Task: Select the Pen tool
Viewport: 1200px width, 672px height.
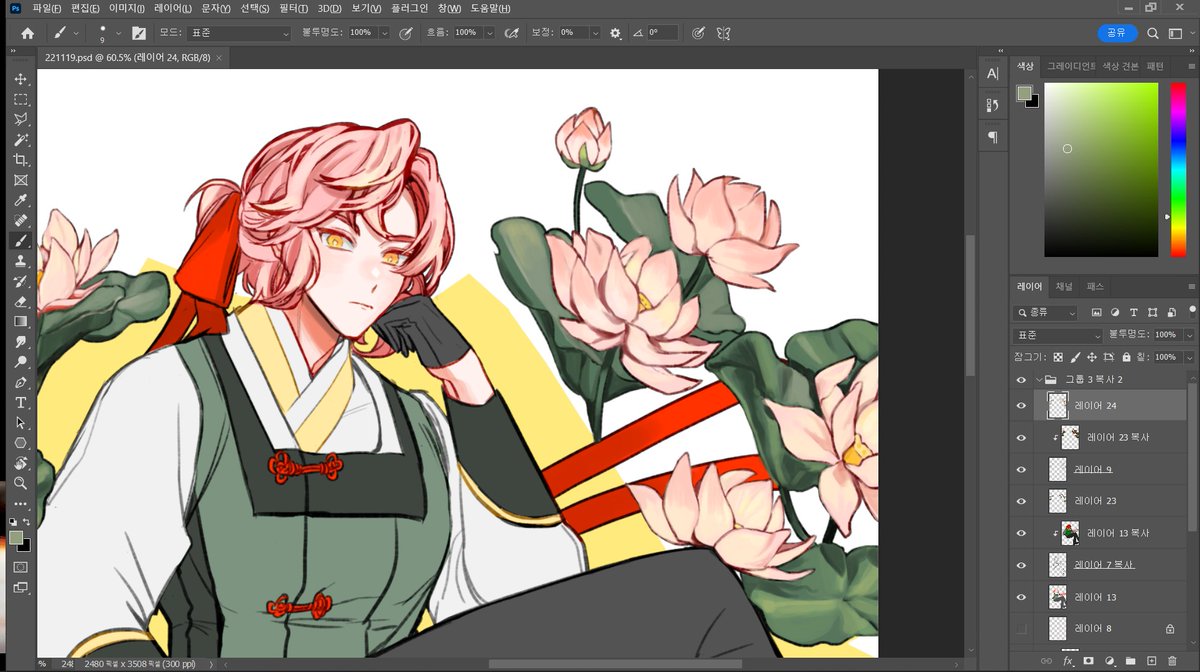Action: pyautogui.click(x=20, y=382)
